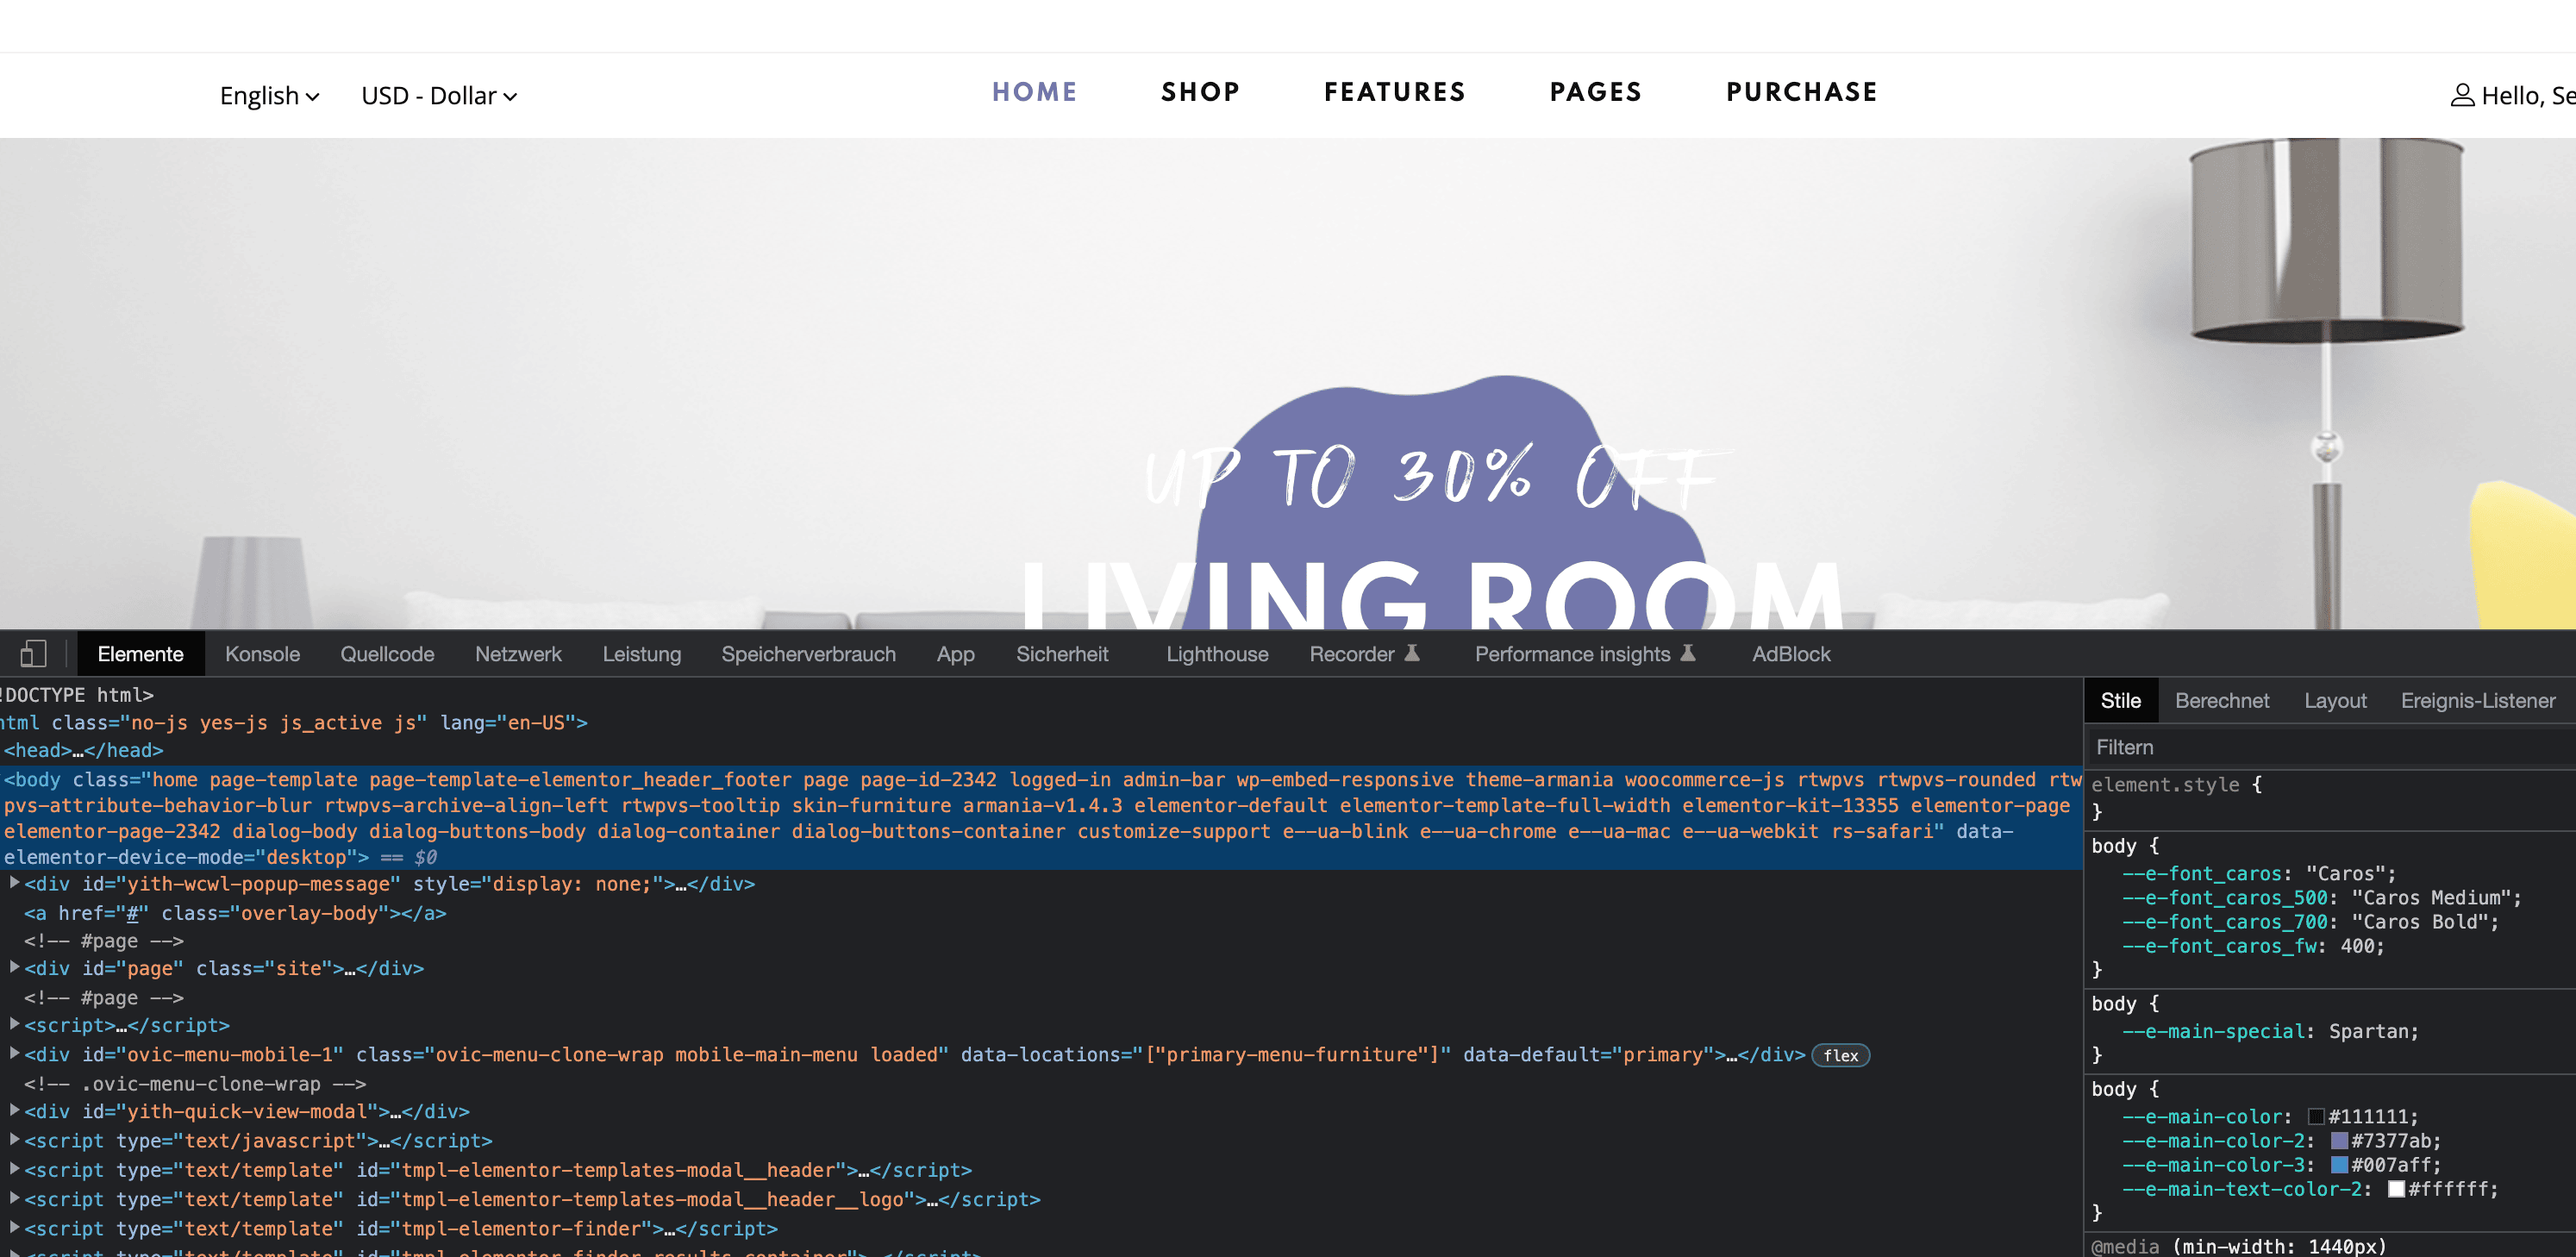Switch to the Recorder tab
The height and width of the screenshot is (1257, 2576).
(1364, 654)
